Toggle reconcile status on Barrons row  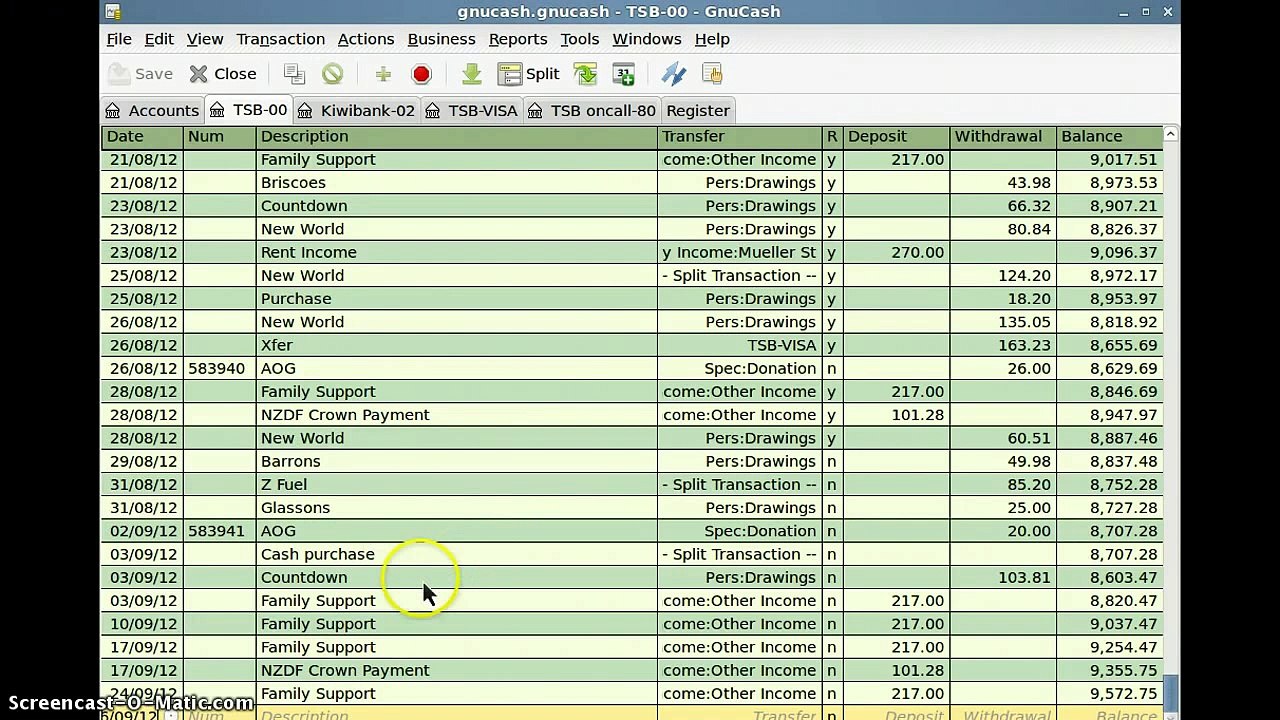pos(832,461)
